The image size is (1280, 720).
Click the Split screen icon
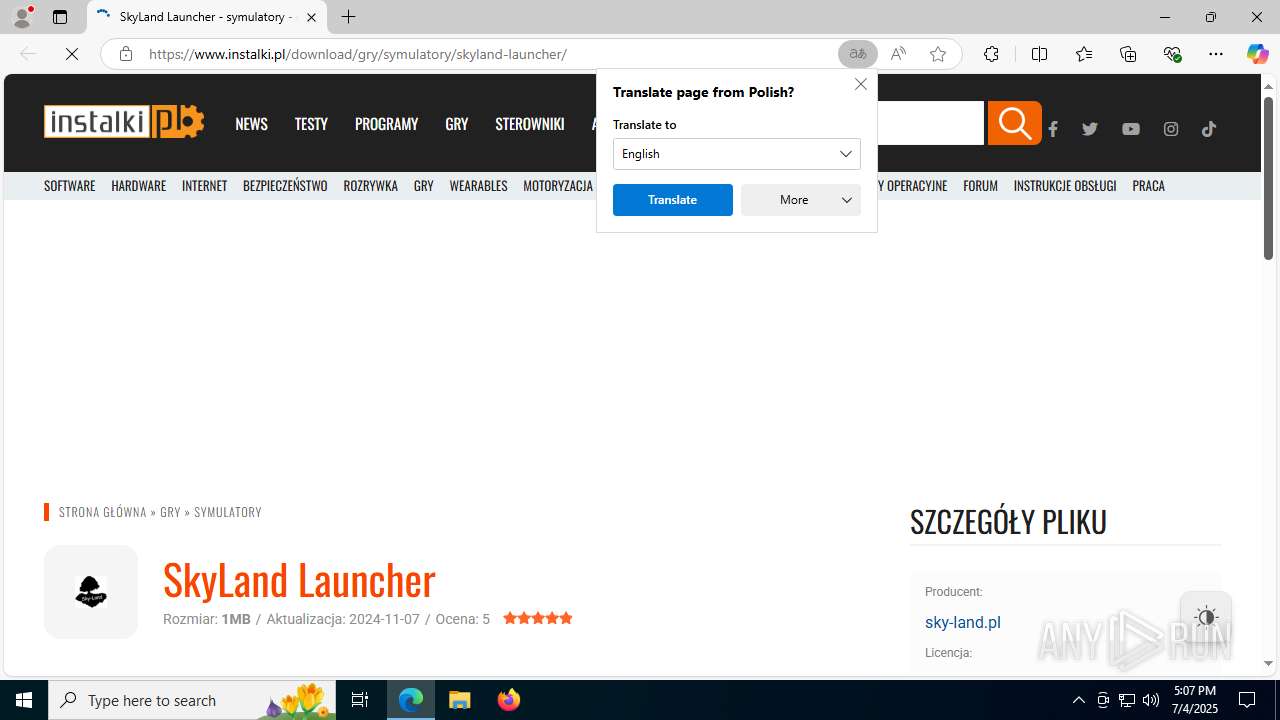(1039, 54)
